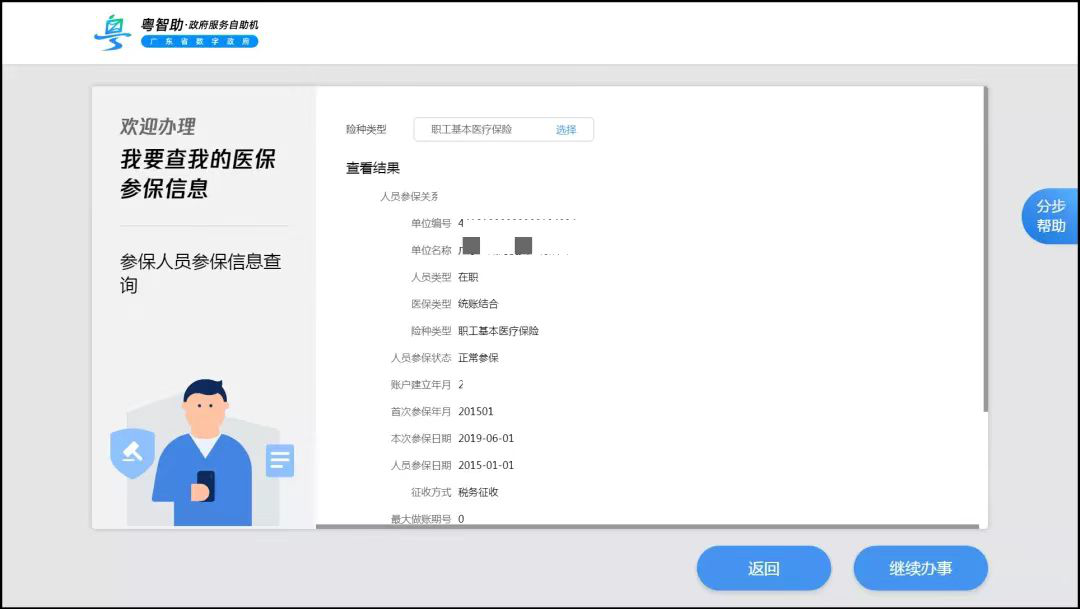Click the 征收方式 value 税务征收
The height and width of the screenshot is (609, 1080).
pyautogui.click(x=478, y=492)
